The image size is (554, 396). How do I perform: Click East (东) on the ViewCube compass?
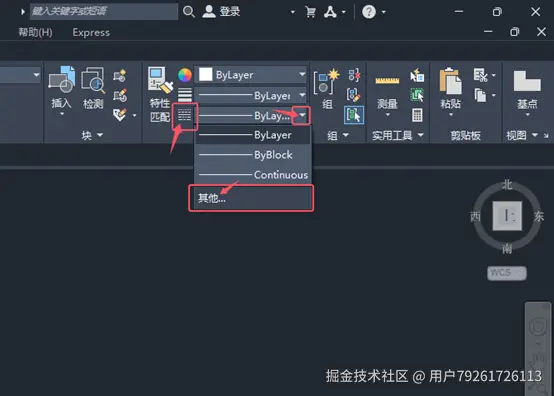538,216
